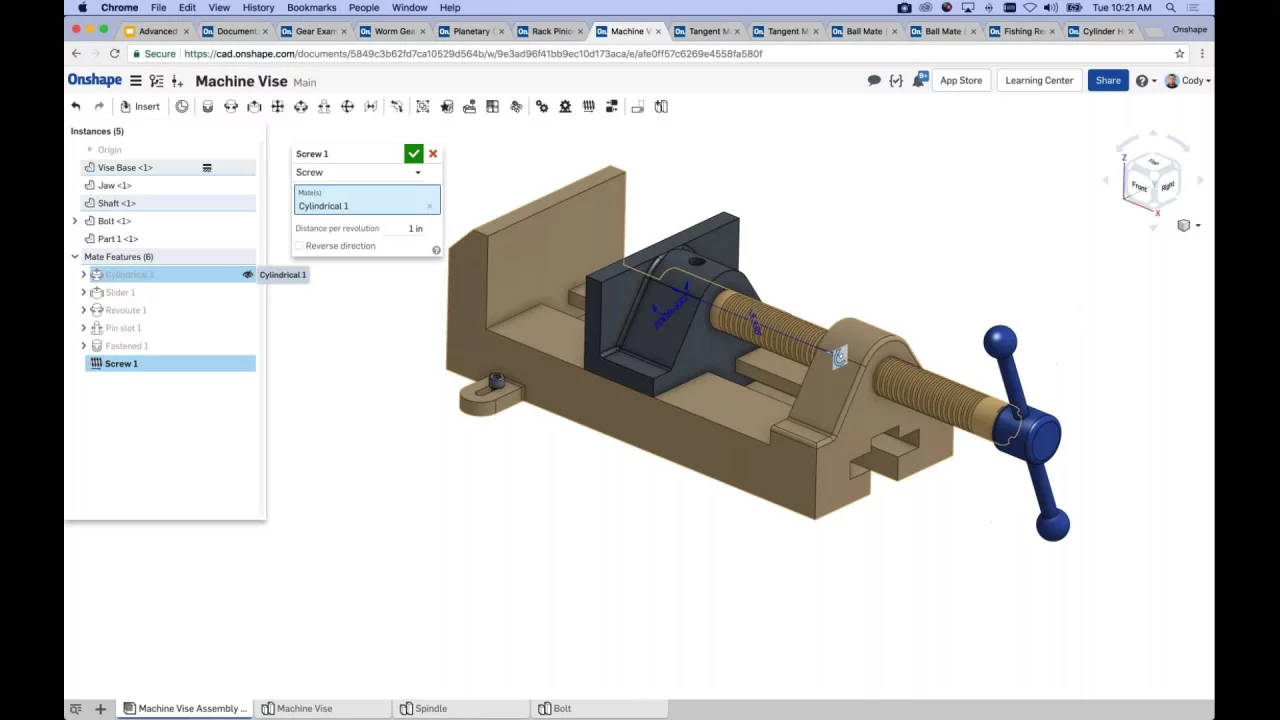Expand the Bolt <1> tree item
The width and height of the screenshot is (1280, 720).
pos(74,221)
